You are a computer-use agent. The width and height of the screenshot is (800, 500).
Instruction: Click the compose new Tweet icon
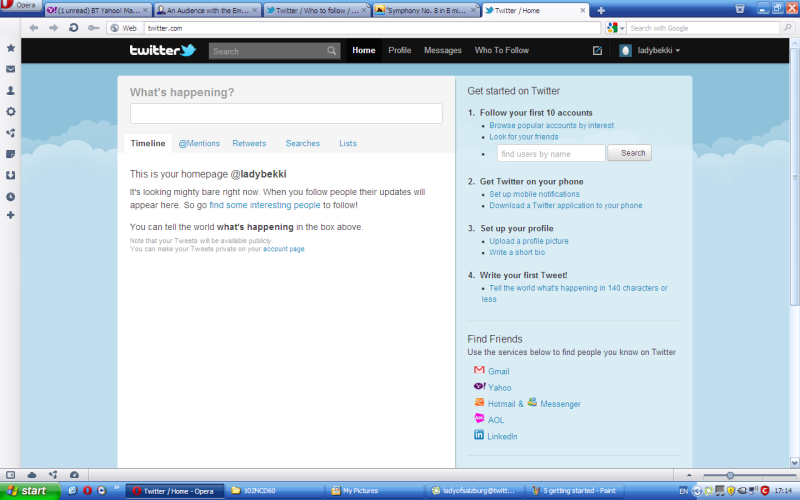597,50
